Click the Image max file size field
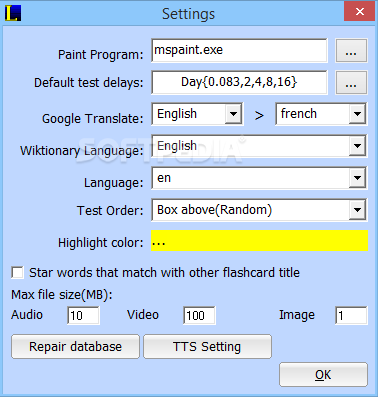The image size is (378, 397). tap(351, 315)
